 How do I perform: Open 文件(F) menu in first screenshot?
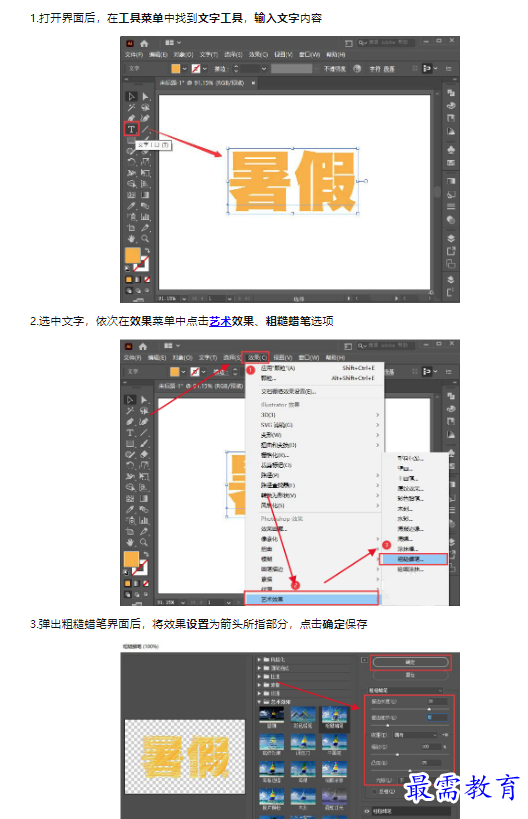134,54
